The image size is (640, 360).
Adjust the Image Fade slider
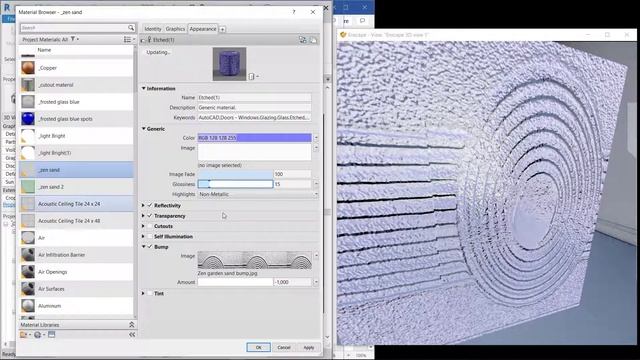pos(236,174)
